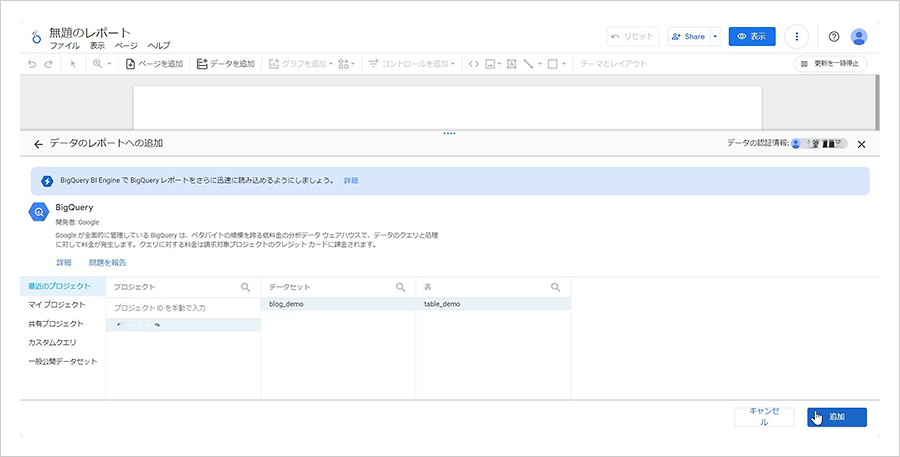Viewport: 900px width, 457px height.
Task: Select the line drawing tool icon
Action: [529, 64]
